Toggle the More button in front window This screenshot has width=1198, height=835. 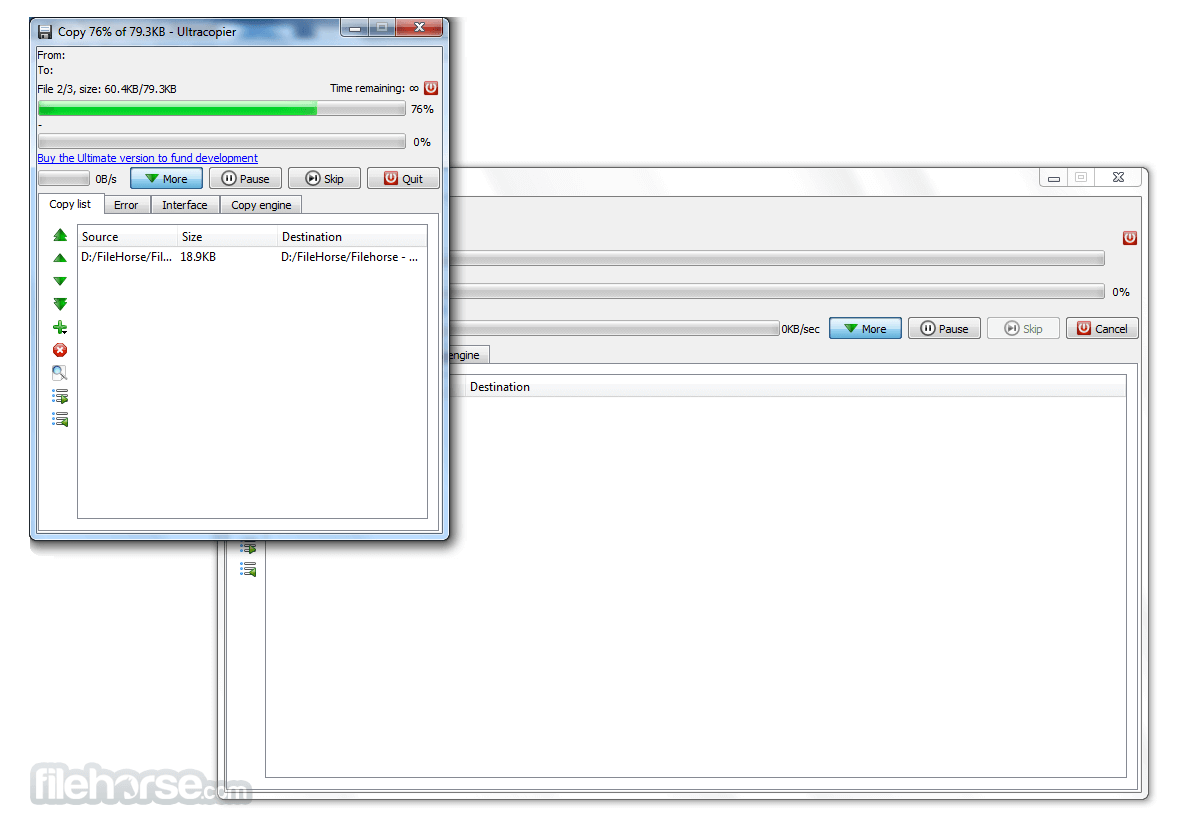pyautogui.click(x=167, y=178)
